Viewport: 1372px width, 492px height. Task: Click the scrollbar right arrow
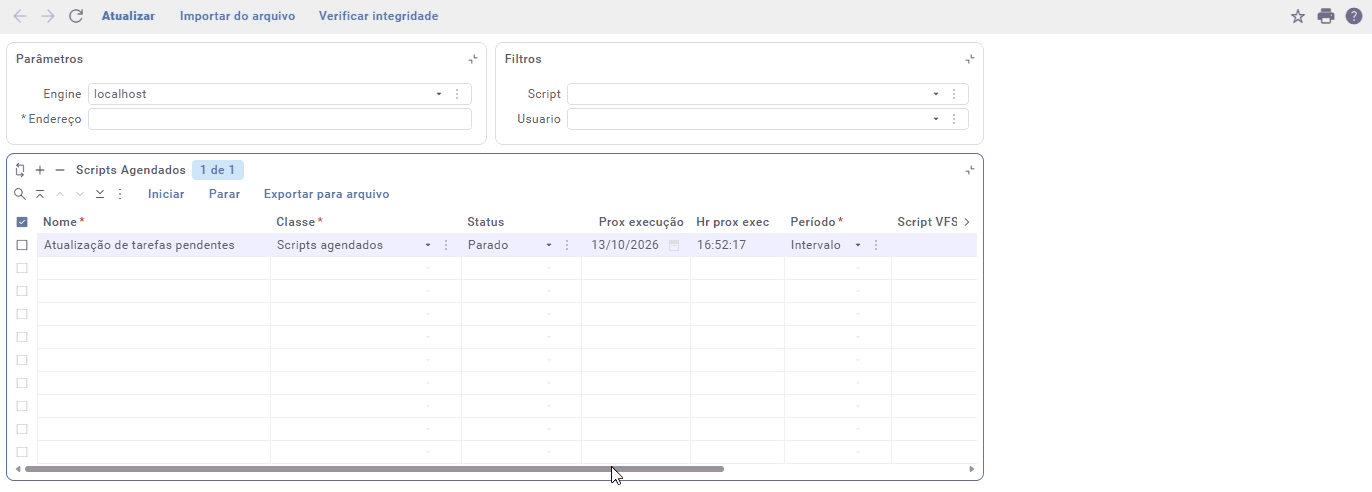(x=972, y=469)
